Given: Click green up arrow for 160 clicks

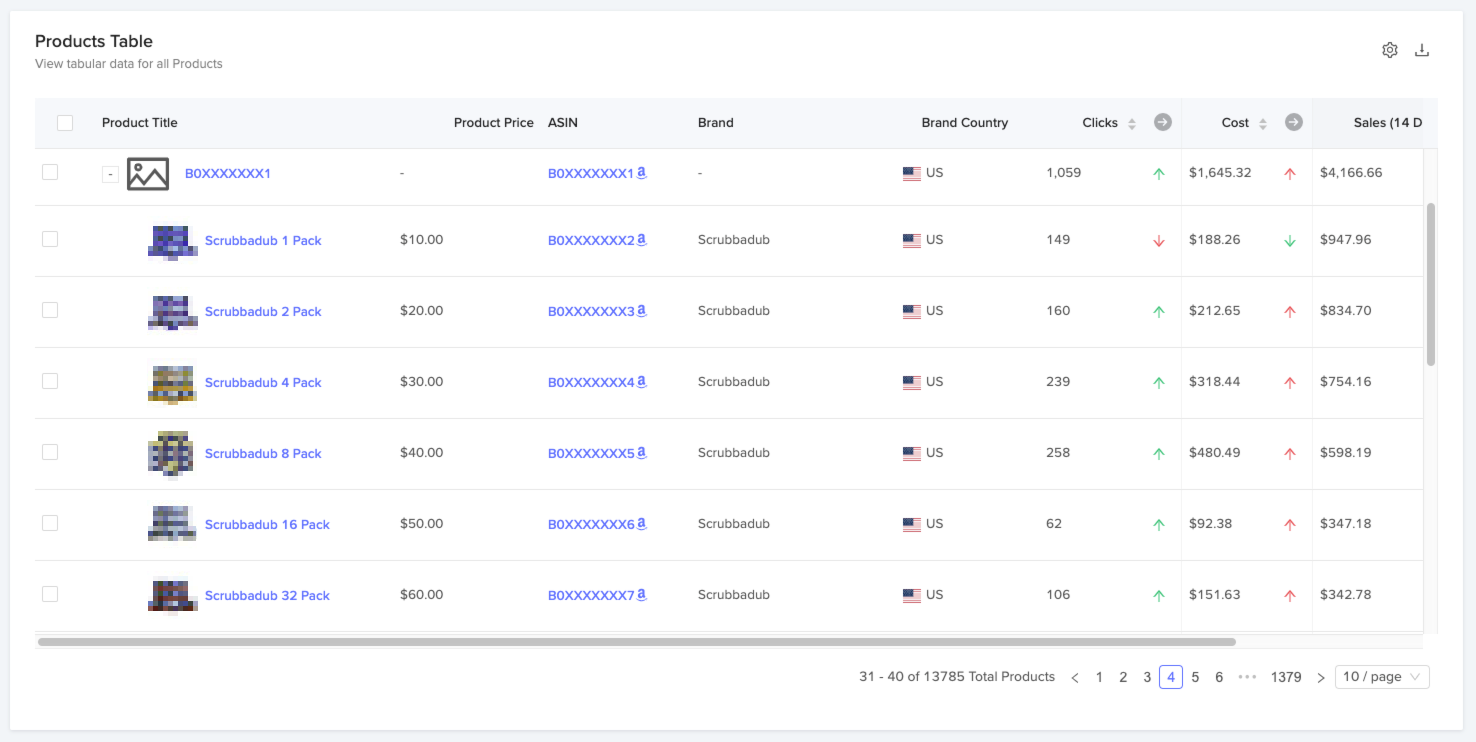Looking at the screenshot, I should click(x=1159, y=312).
